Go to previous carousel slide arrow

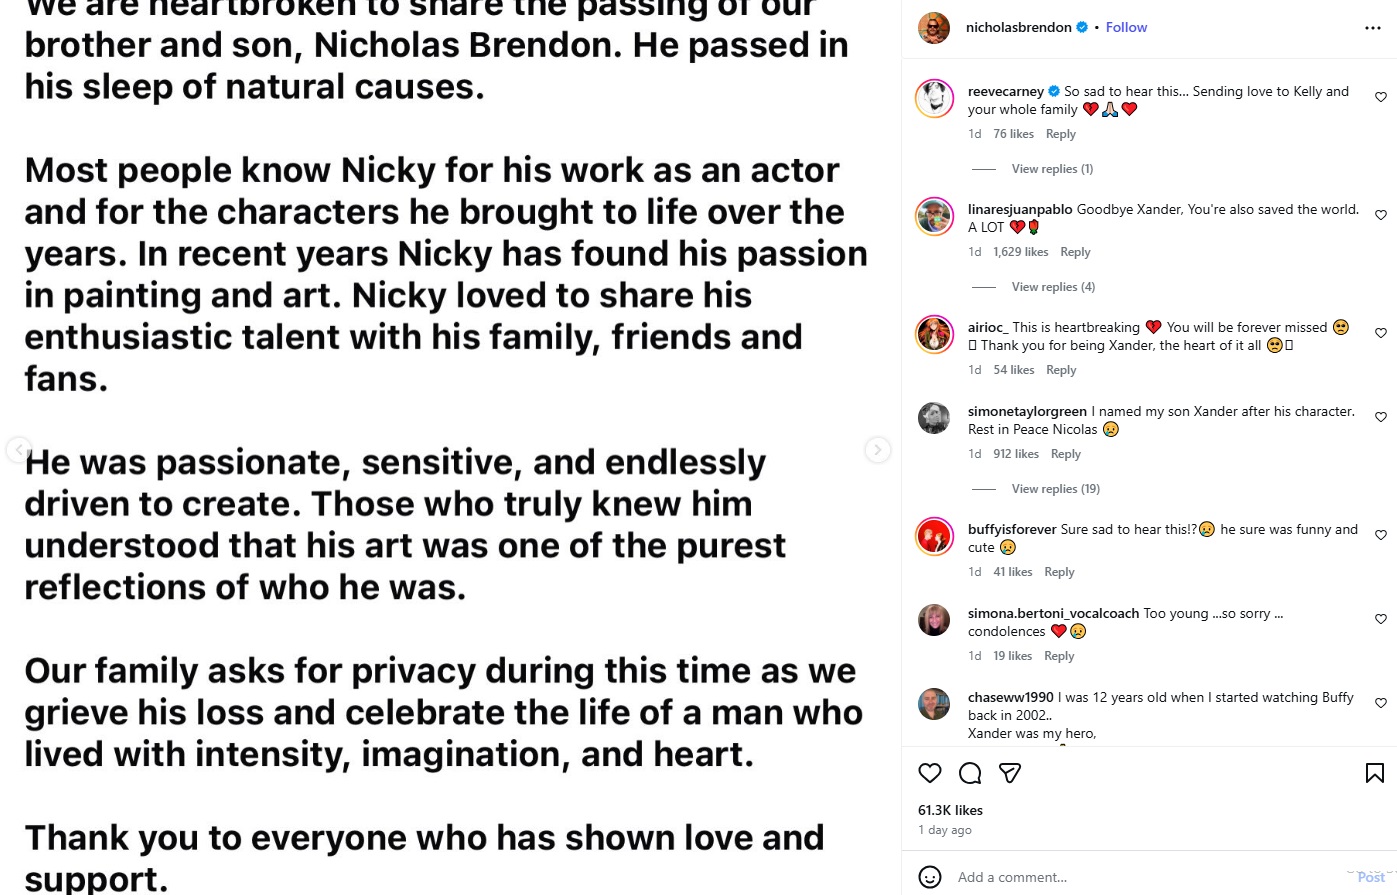pyautogui.click(x=17, y=450)
